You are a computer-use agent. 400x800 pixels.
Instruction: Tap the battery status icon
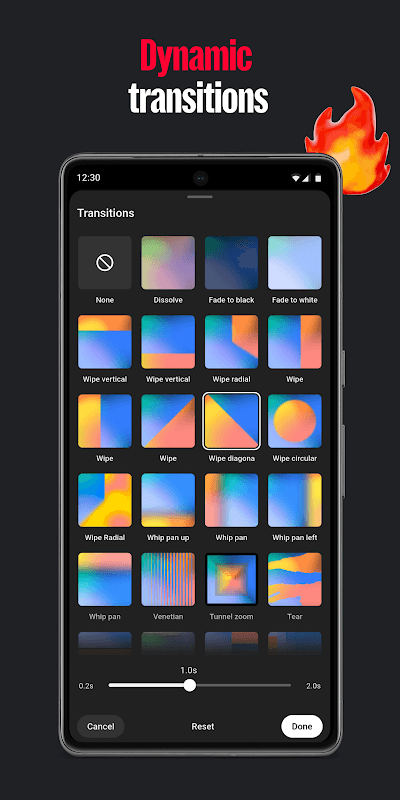(x=318, y=178)
